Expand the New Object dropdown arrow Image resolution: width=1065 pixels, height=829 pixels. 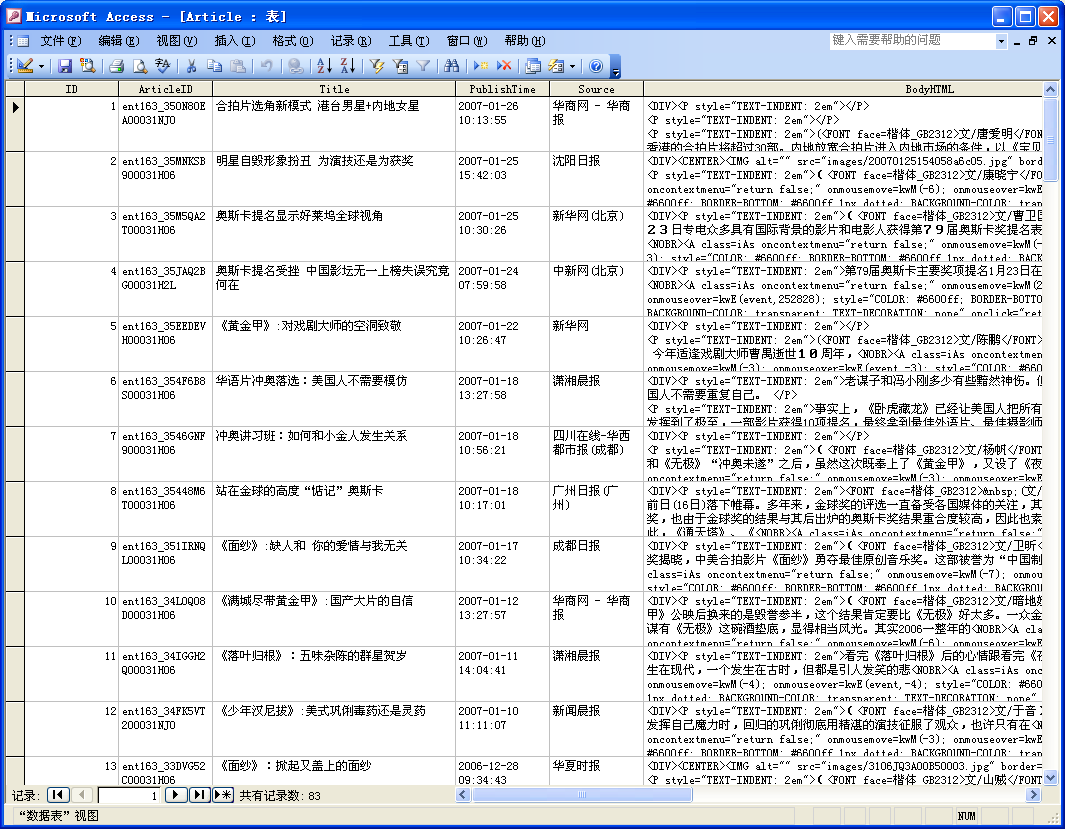click(x=572, y=66)
